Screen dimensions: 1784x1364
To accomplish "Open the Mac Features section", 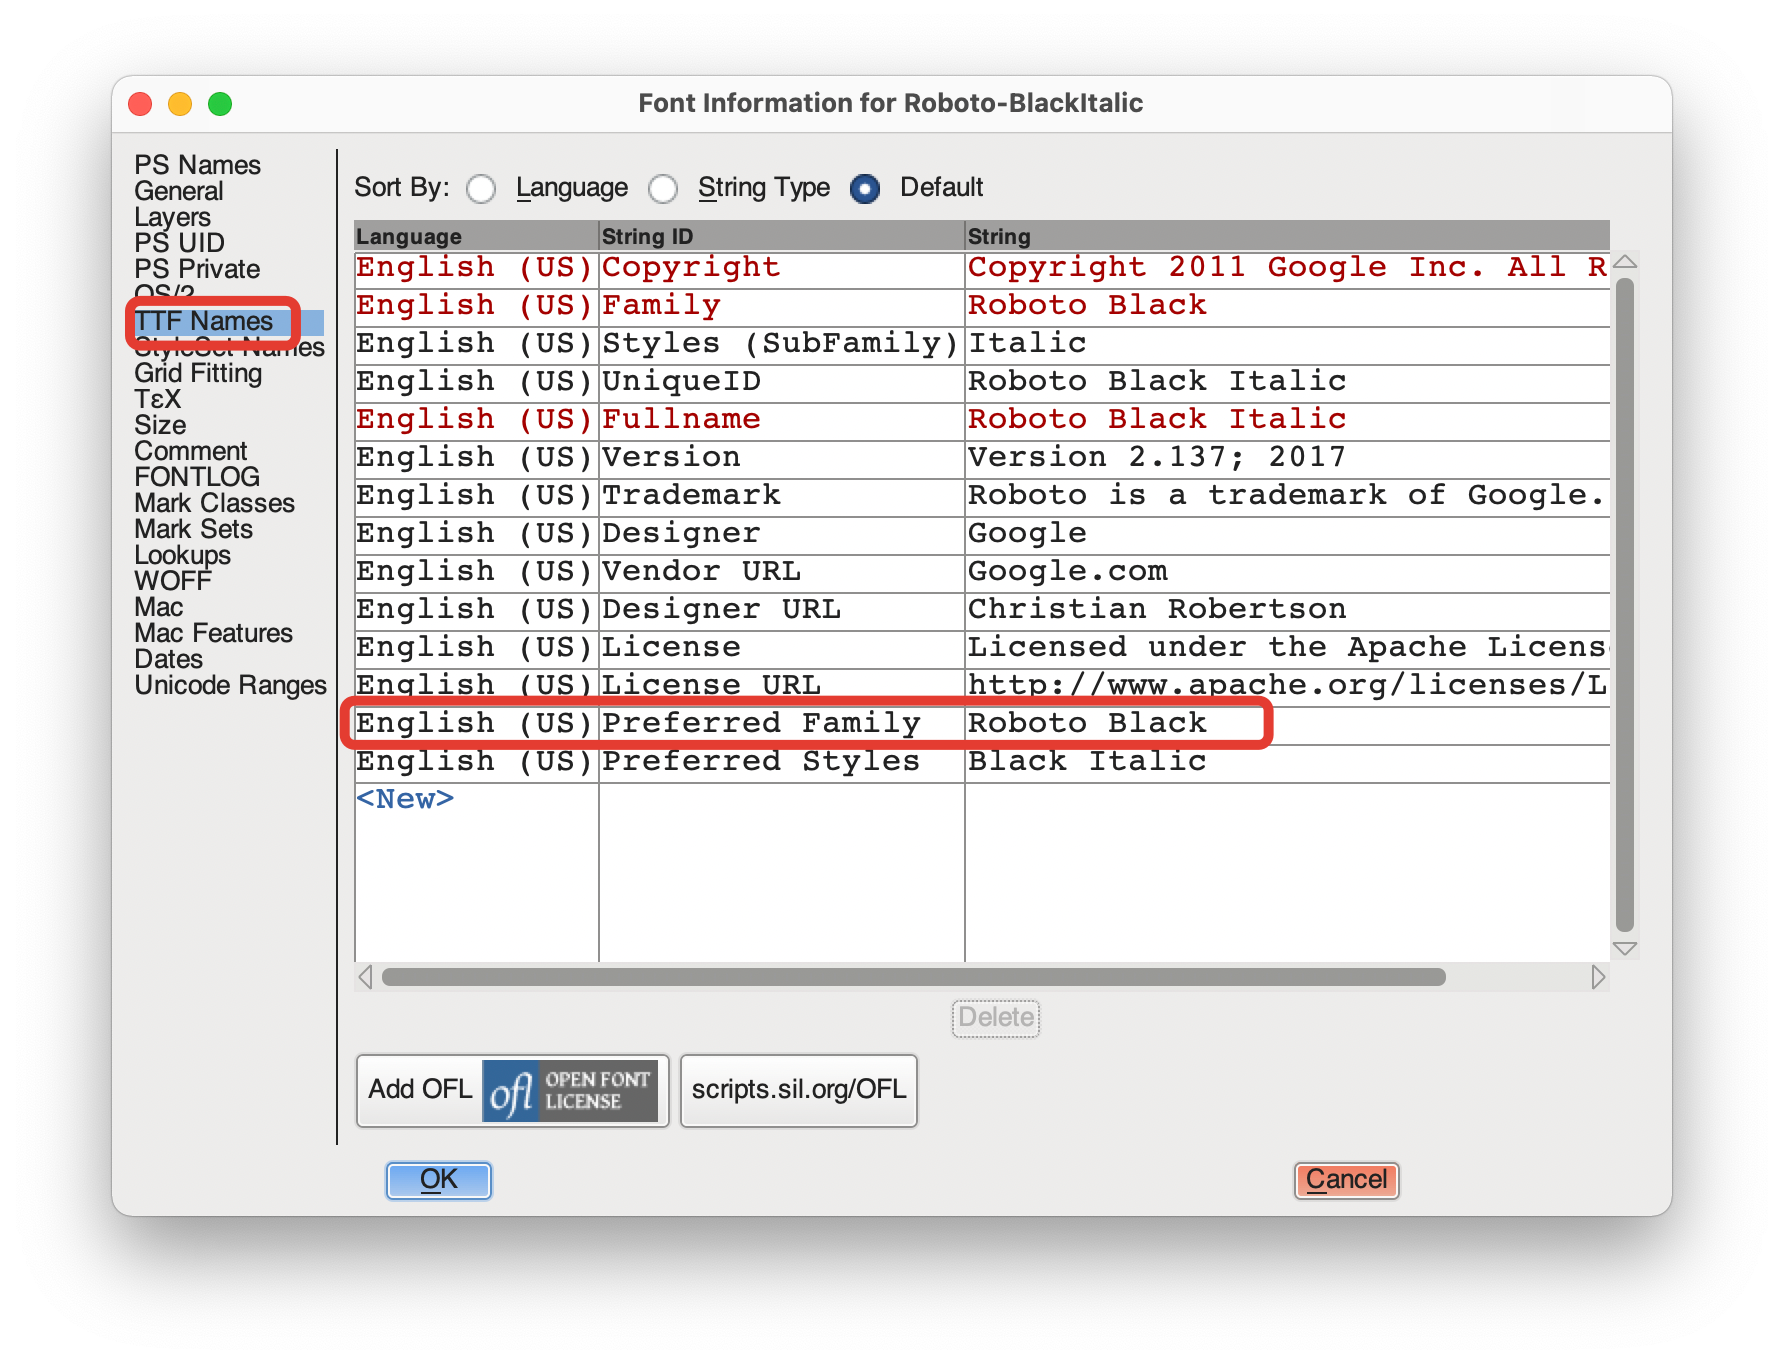I will (213, 633).
